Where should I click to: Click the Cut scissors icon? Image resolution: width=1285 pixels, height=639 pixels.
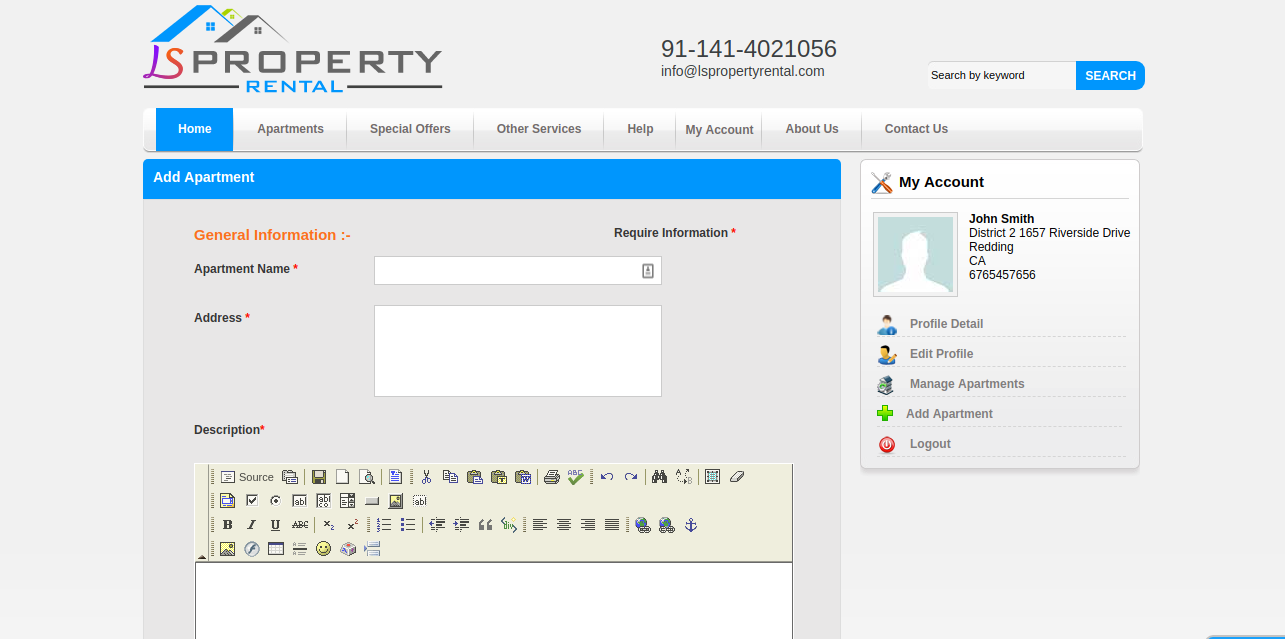426,477
